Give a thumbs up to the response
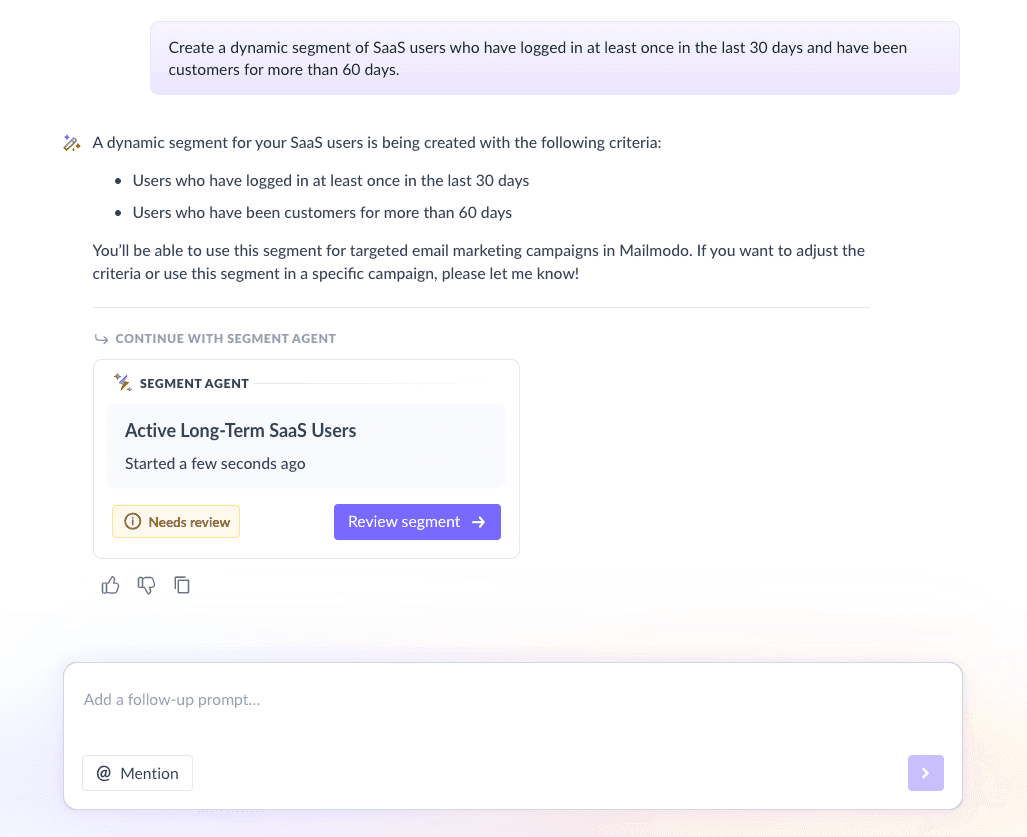 tap(110, 585)
